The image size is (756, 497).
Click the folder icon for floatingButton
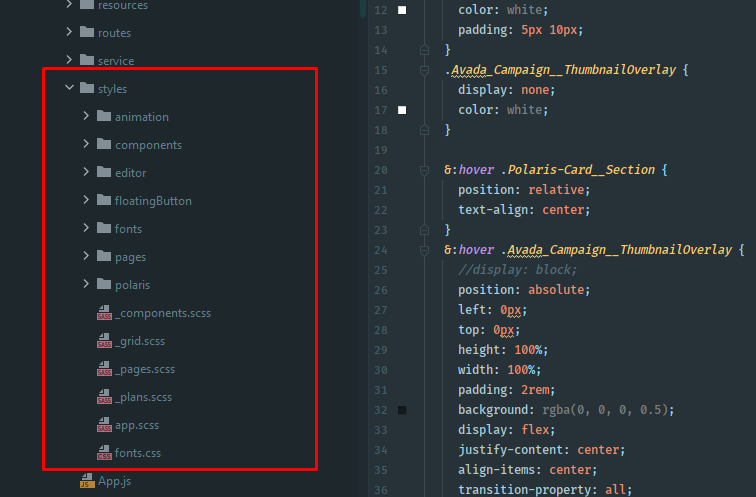coord(104,201)
